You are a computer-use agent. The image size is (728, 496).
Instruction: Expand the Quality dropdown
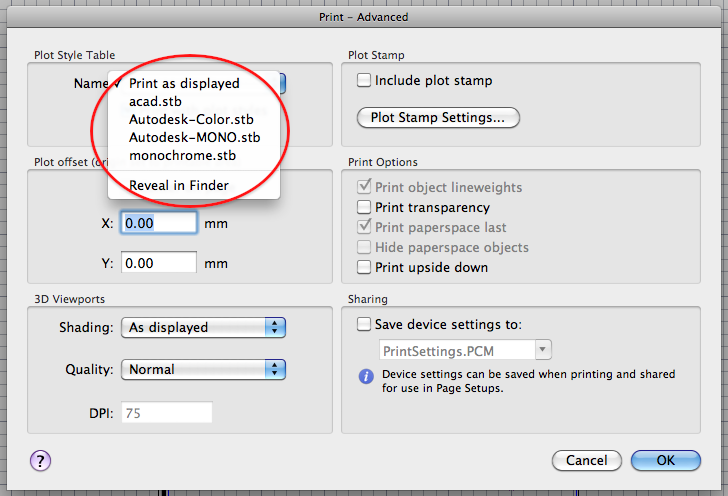tap(203, 369)
